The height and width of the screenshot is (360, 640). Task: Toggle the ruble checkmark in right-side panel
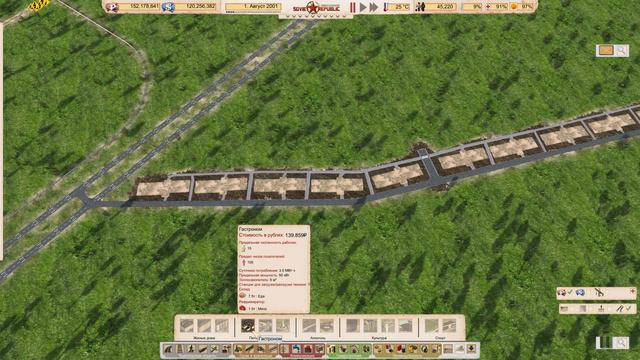[x=570, y=292]
